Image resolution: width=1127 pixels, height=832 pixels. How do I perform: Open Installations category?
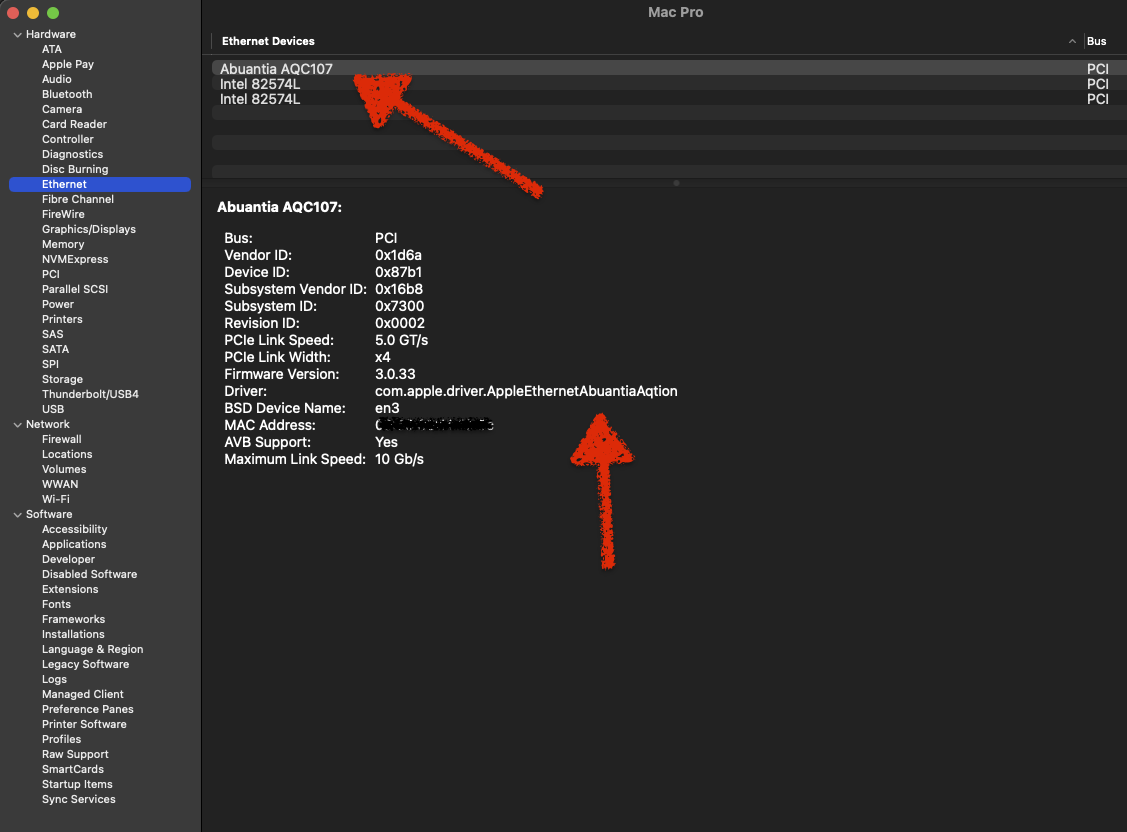(73, 634)
